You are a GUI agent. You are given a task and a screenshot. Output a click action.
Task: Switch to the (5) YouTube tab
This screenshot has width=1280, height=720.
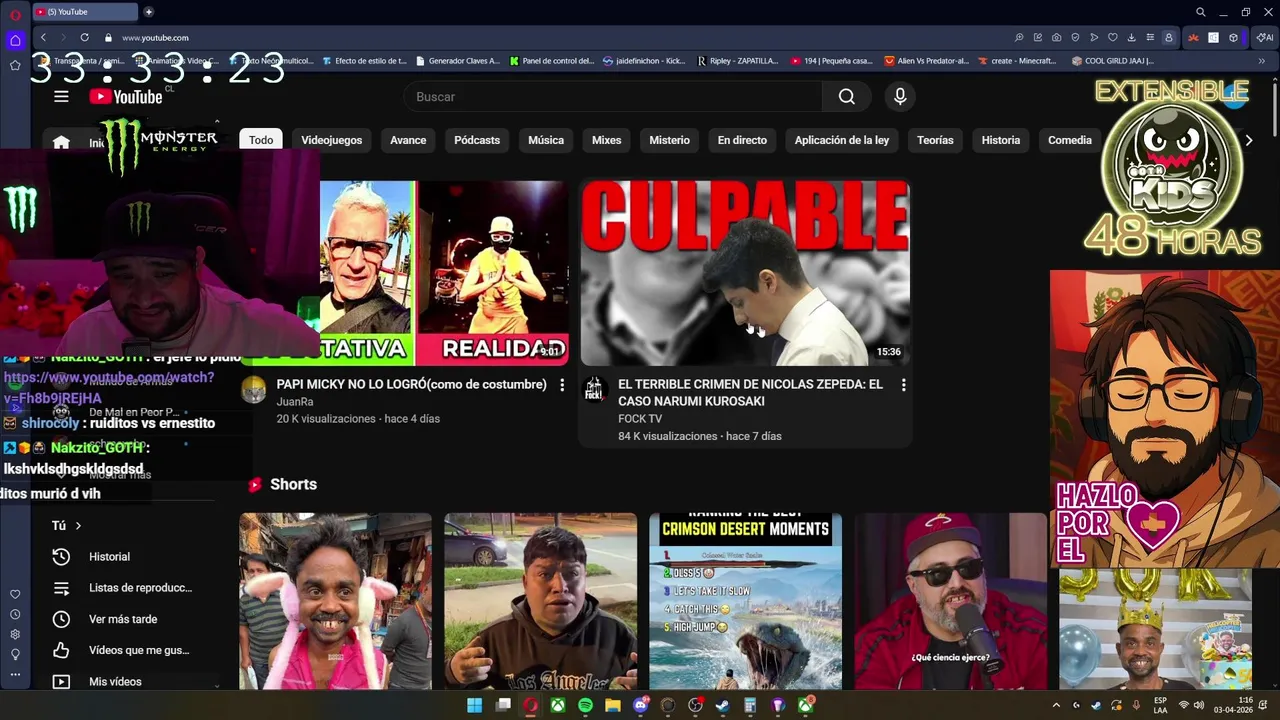click(x=85, y=12)
